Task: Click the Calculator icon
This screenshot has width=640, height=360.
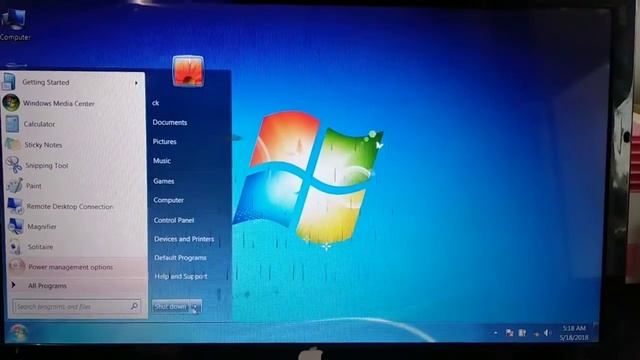Action: pos(12,124)
